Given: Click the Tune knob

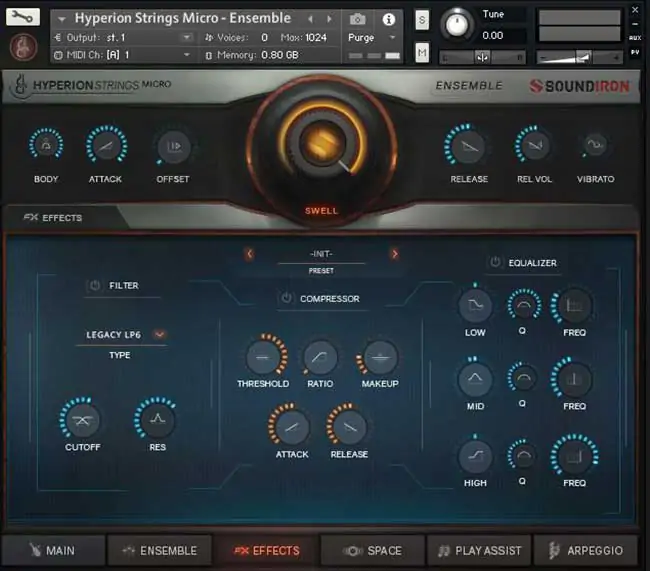Looking at the screenshot, I should [x=457, y=24].
